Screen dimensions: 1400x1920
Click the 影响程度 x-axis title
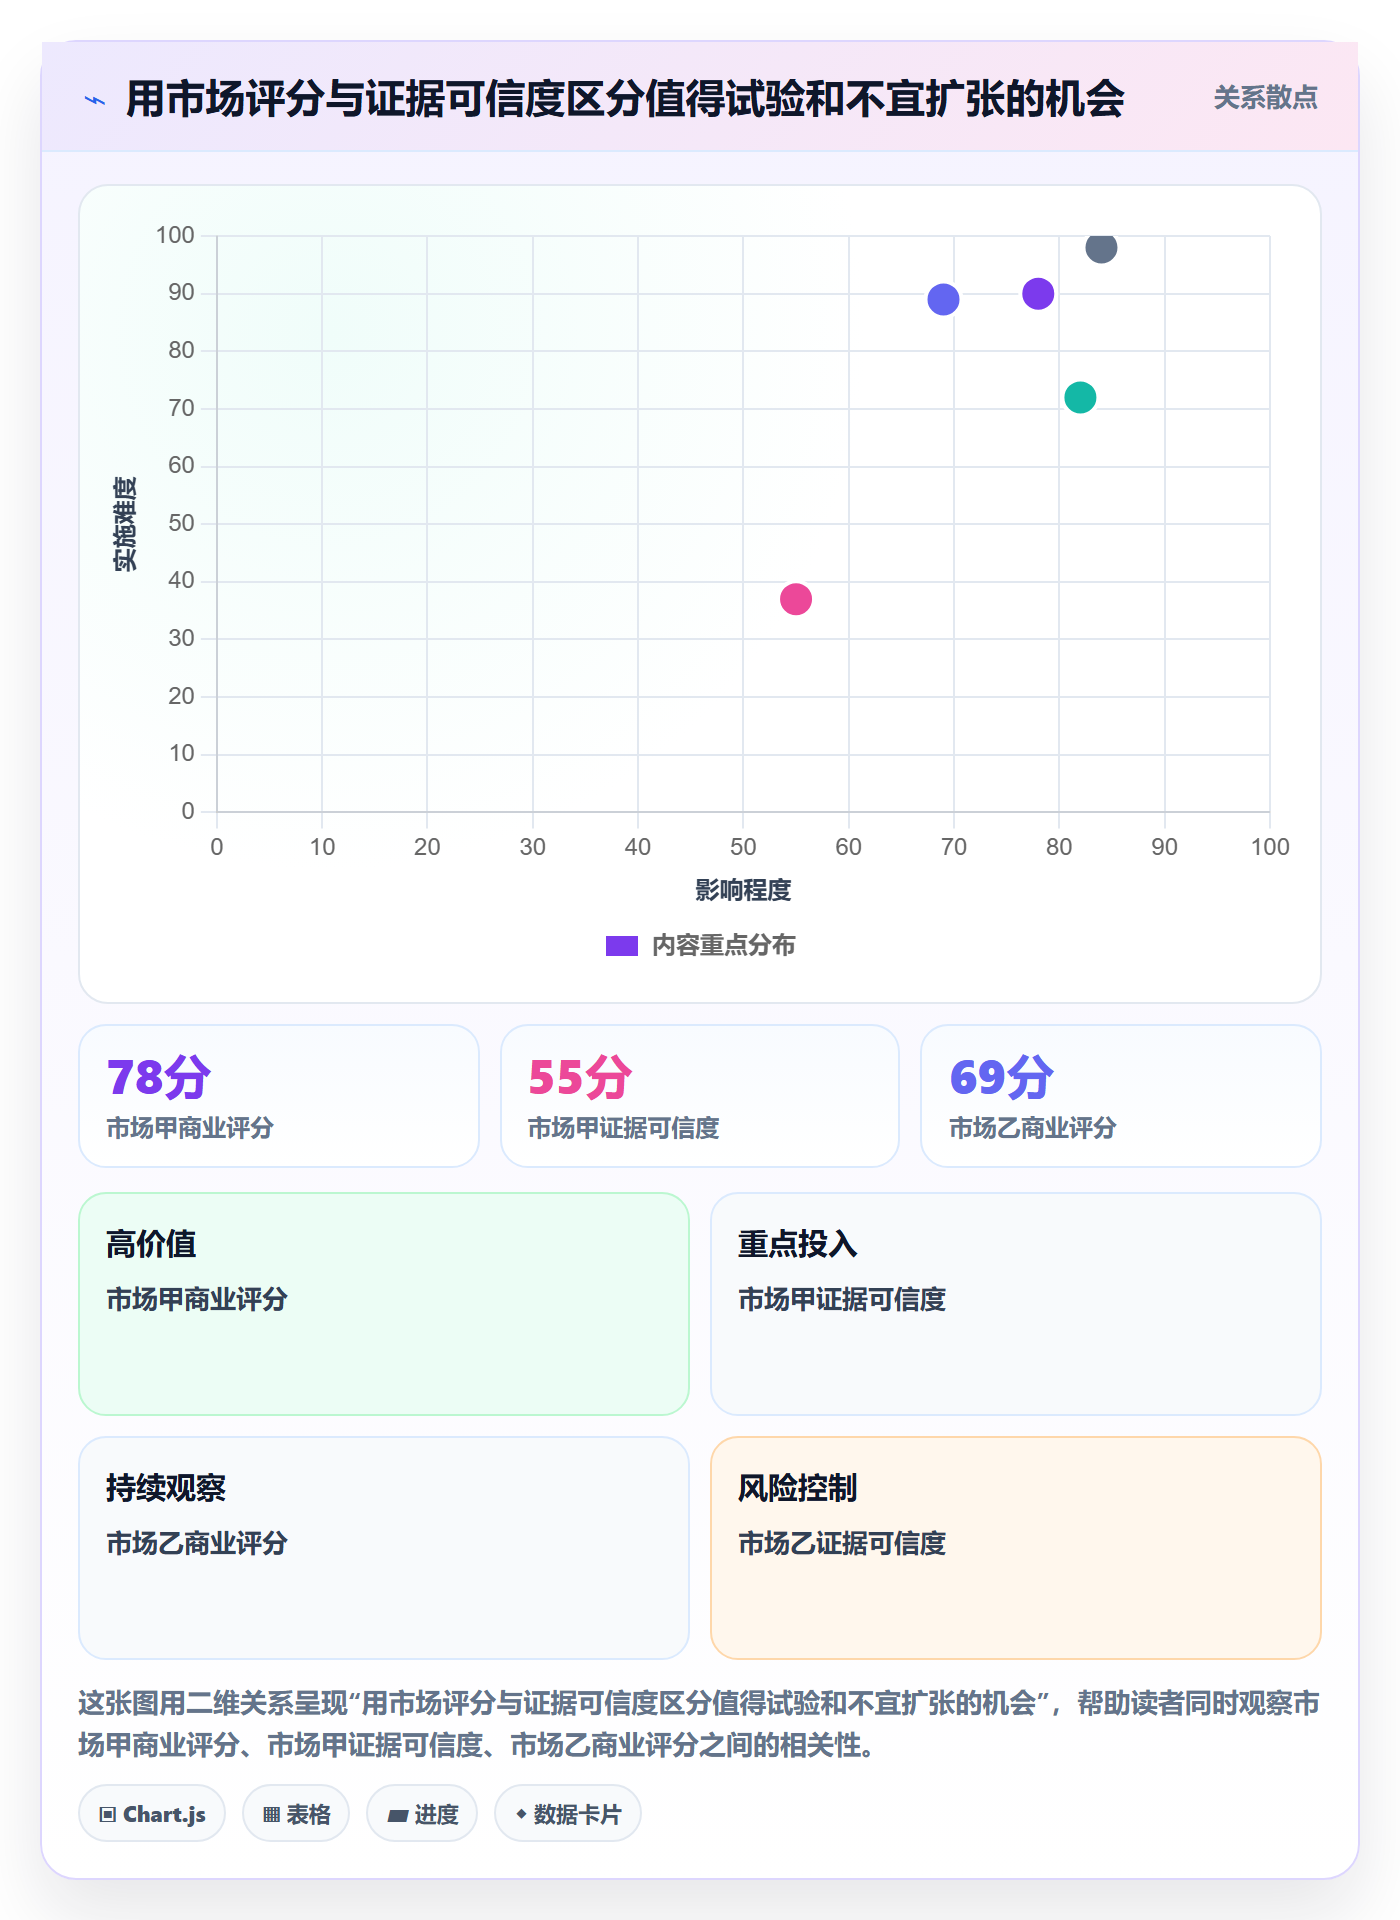tap(743, 890)
